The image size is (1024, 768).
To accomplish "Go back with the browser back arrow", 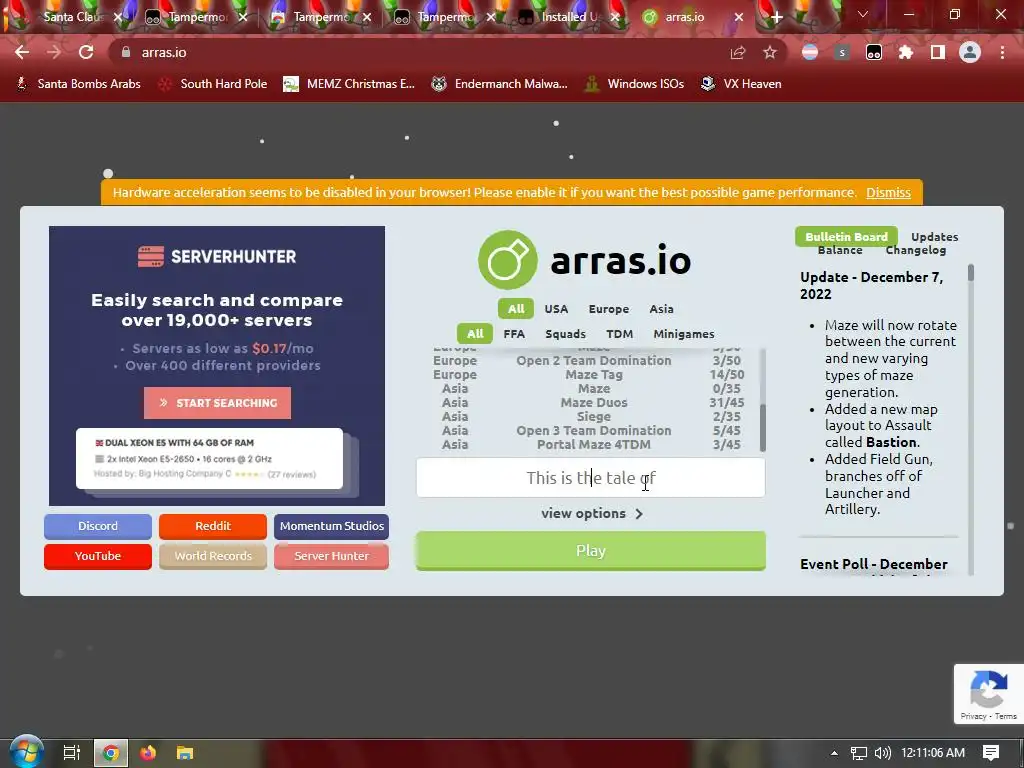I will [x=22, y=52].
